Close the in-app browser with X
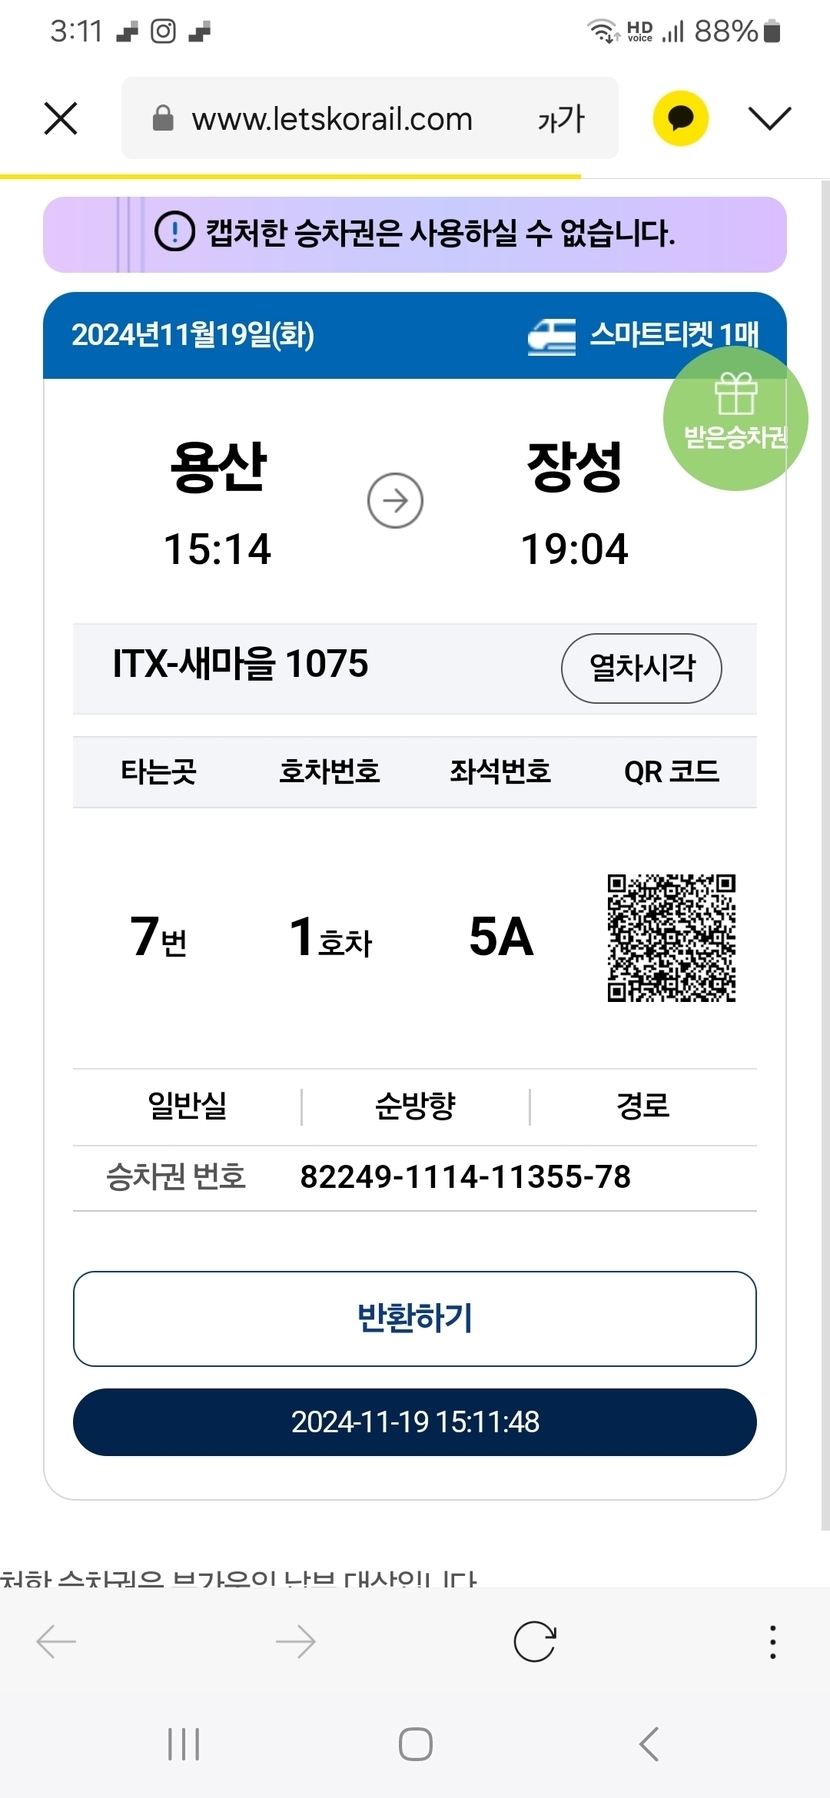This screenshot has width=830, height=1798. pos(61,119)
